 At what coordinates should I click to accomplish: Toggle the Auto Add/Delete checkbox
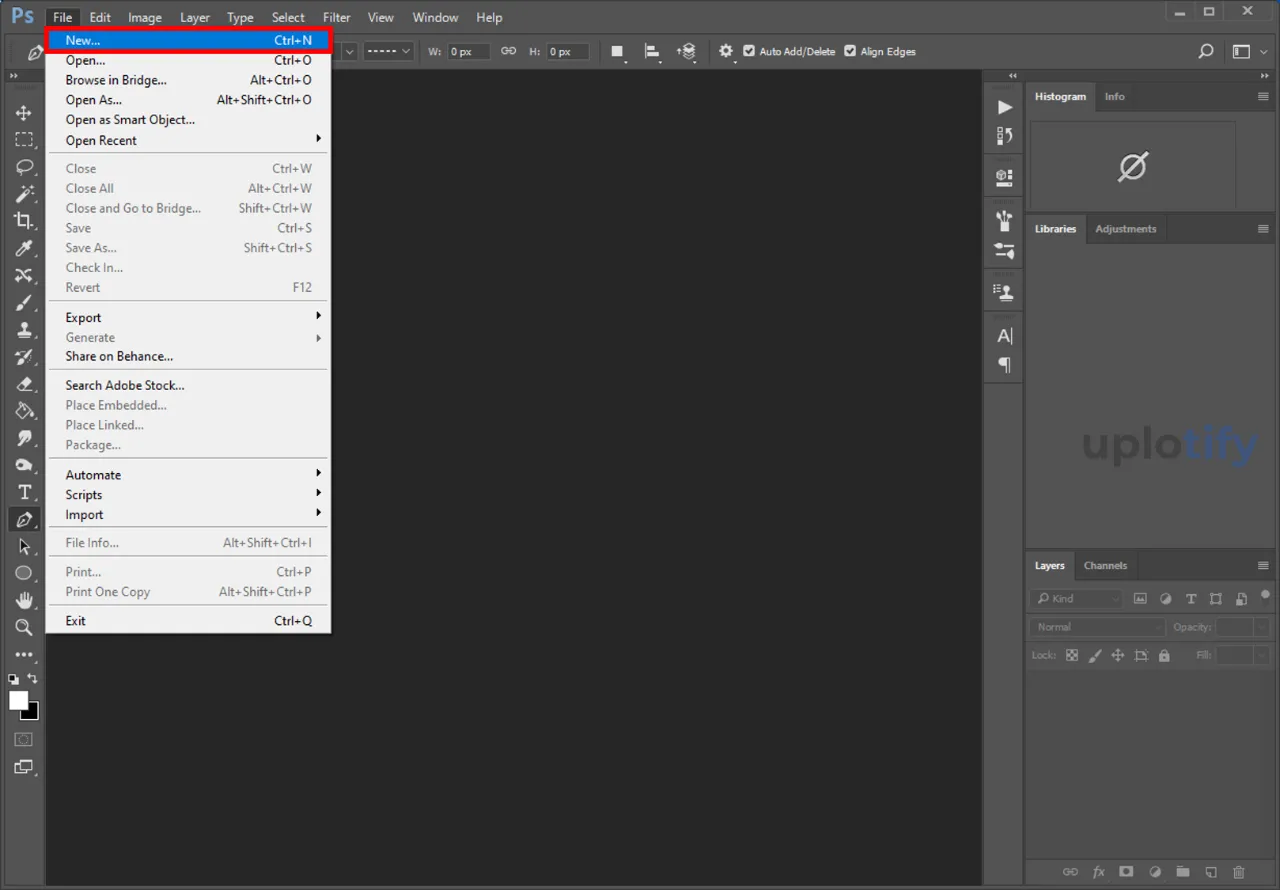point(749,51)
